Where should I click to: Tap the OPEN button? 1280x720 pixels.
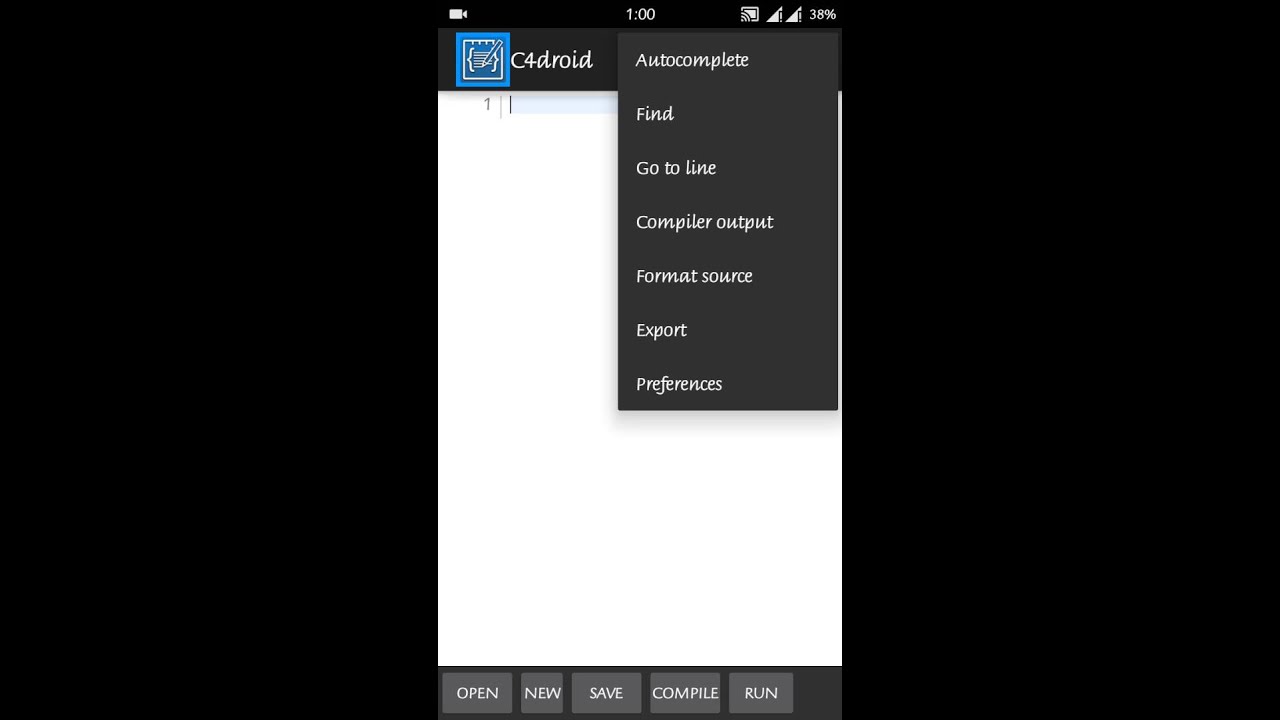point(477,693)
